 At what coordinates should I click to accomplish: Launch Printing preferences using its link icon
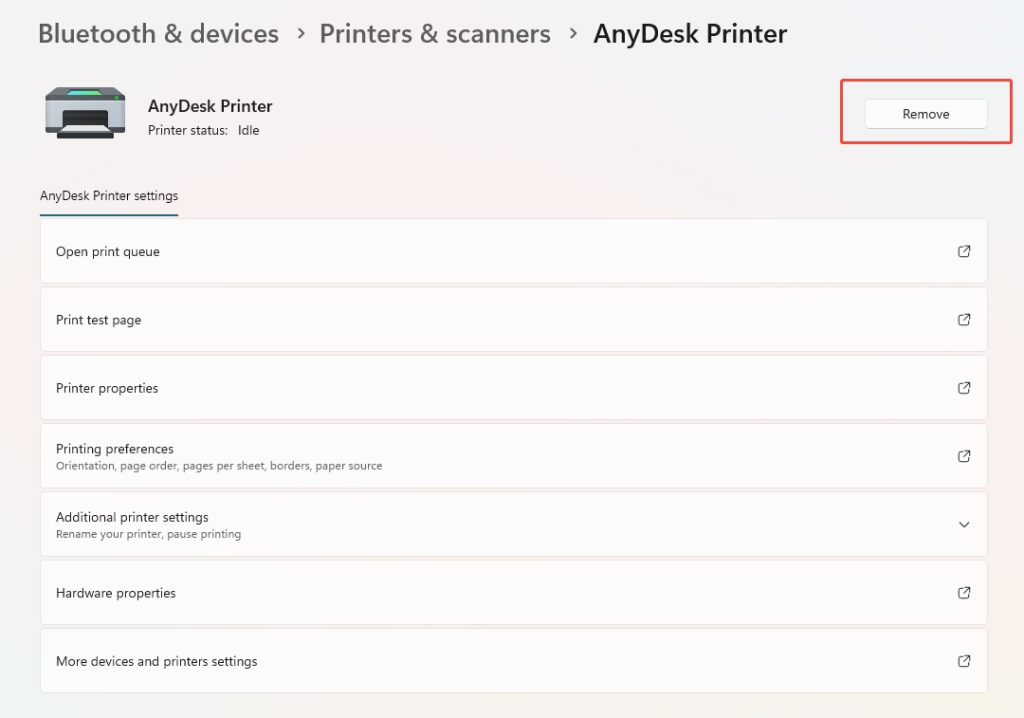click(x=963, y=456)
